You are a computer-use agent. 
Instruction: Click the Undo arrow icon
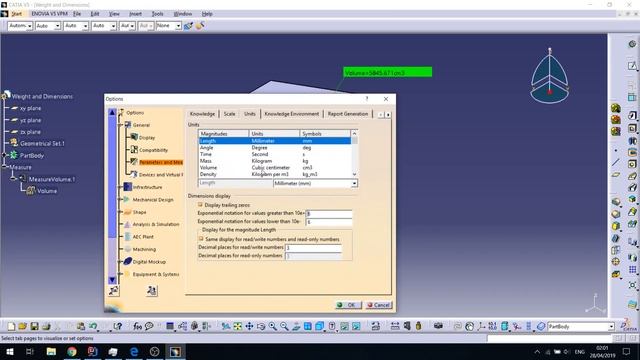93,326
